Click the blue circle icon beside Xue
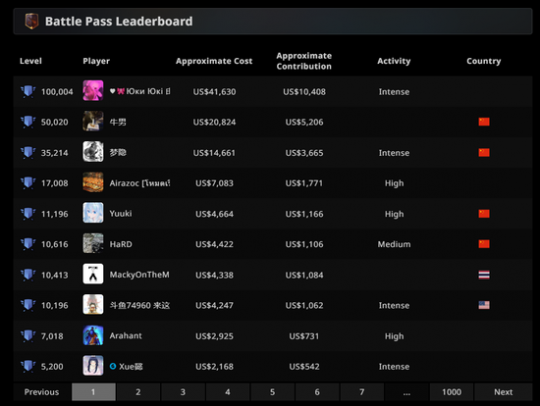Image resolution: width=540 pixels, height=406 pixels. 113,366
